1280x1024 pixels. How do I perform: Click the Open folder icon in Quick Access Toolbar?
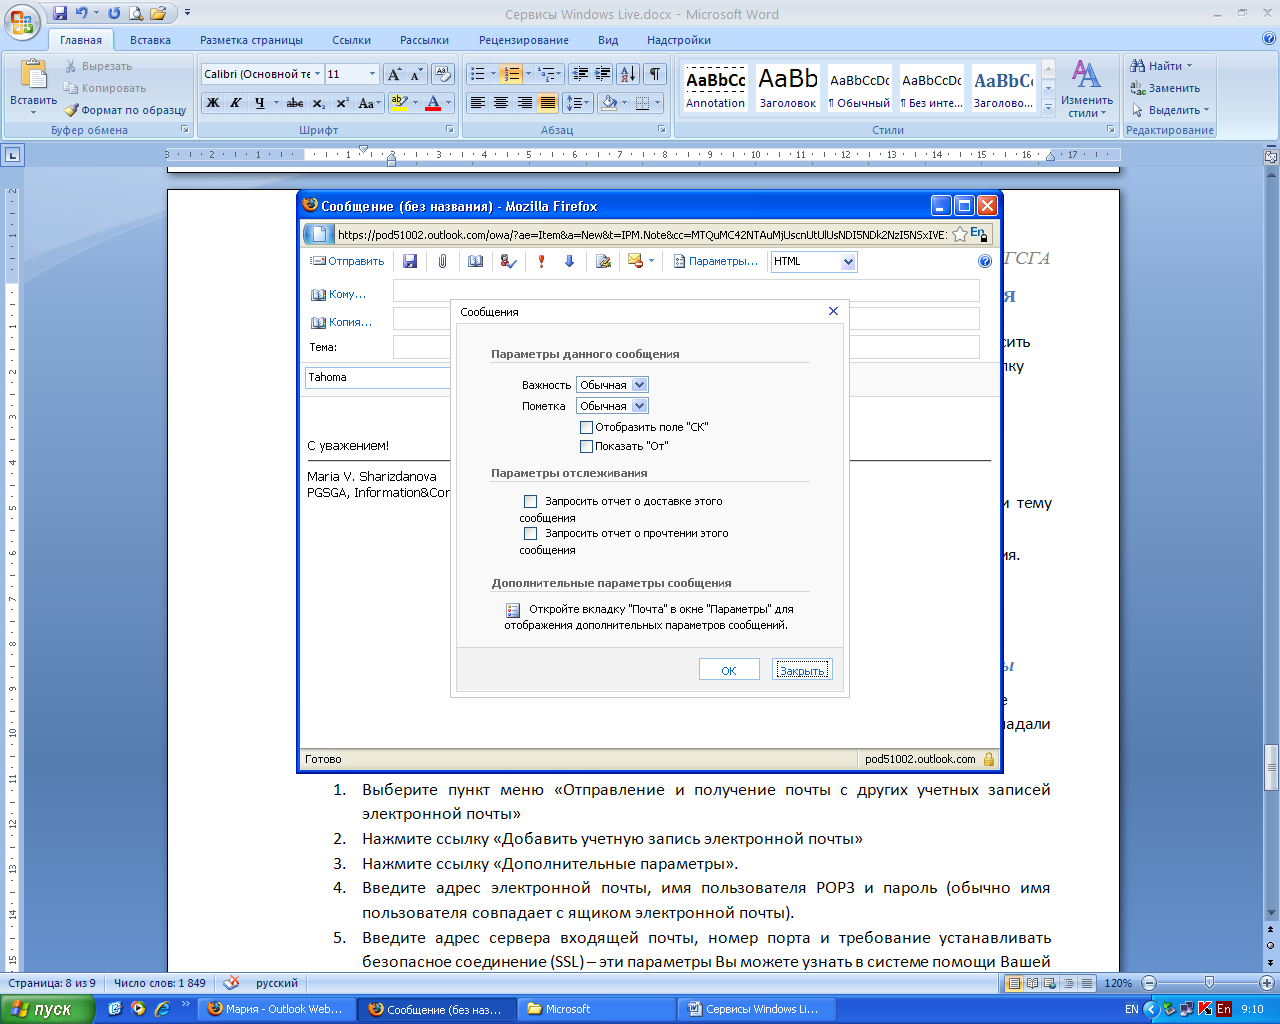tap(158, 14)
